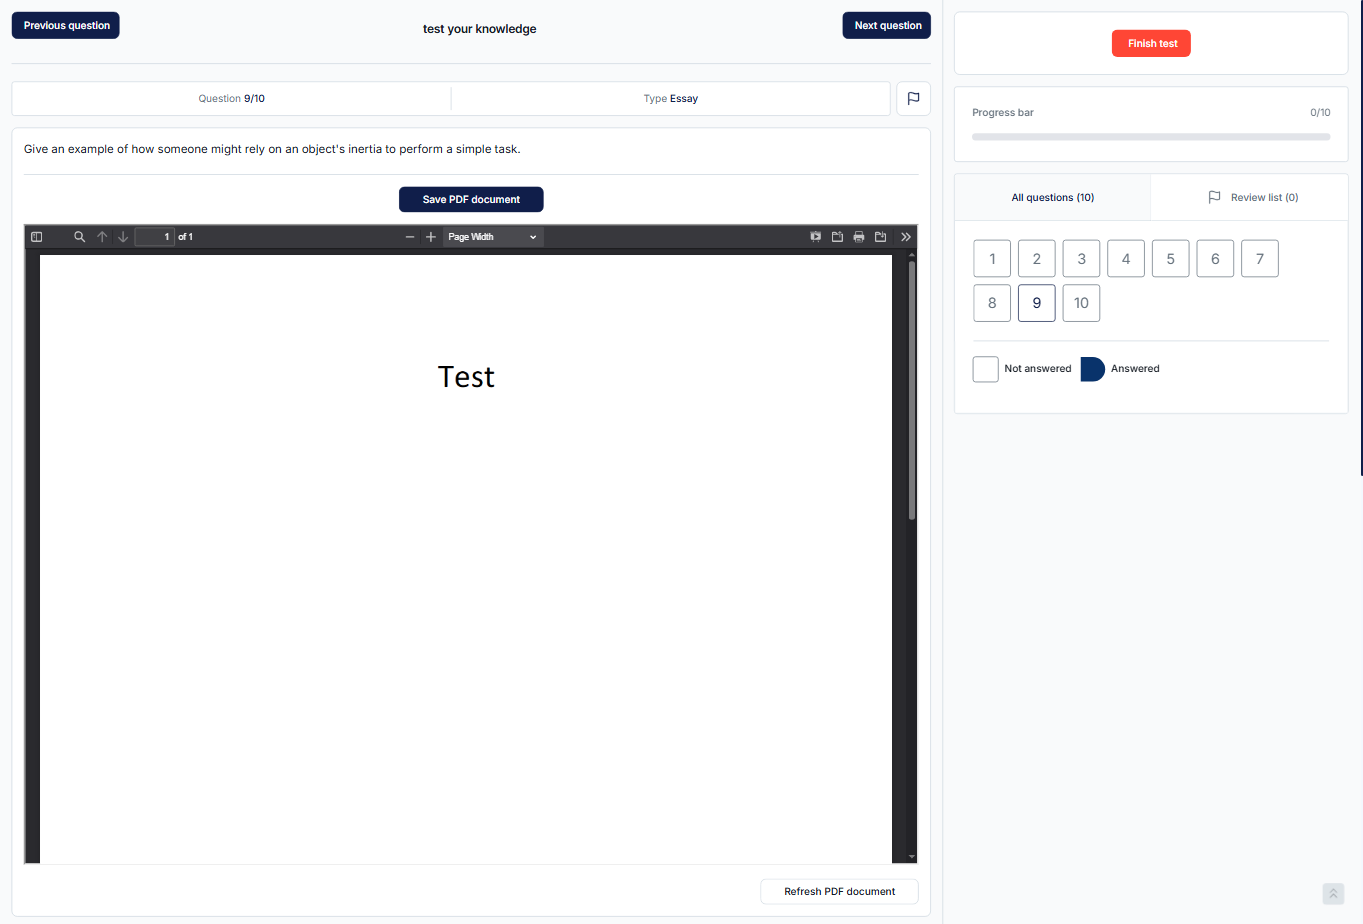Switch to Review list (0) tab
Viewport: 1363px width, 924px height.
tap(1250, 198)
